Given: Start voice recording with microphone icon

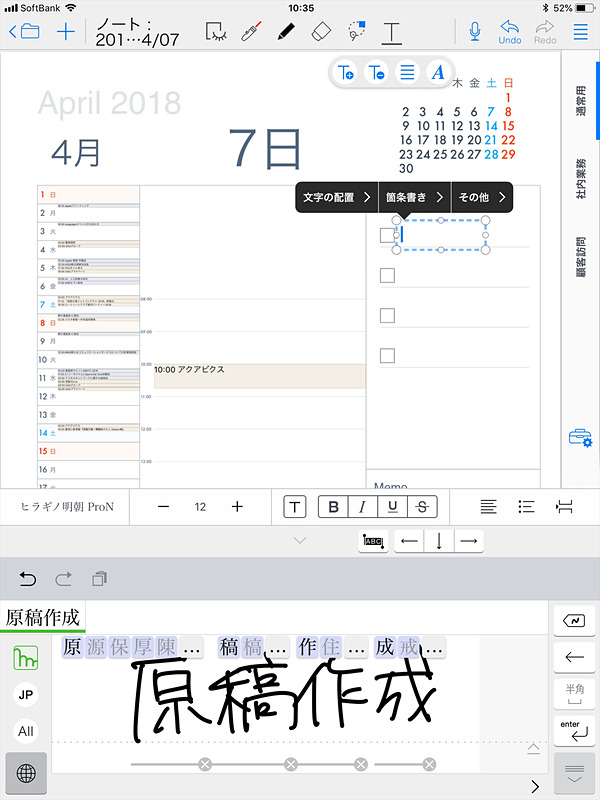Looking at the screenshot, I should pos(474,32).
